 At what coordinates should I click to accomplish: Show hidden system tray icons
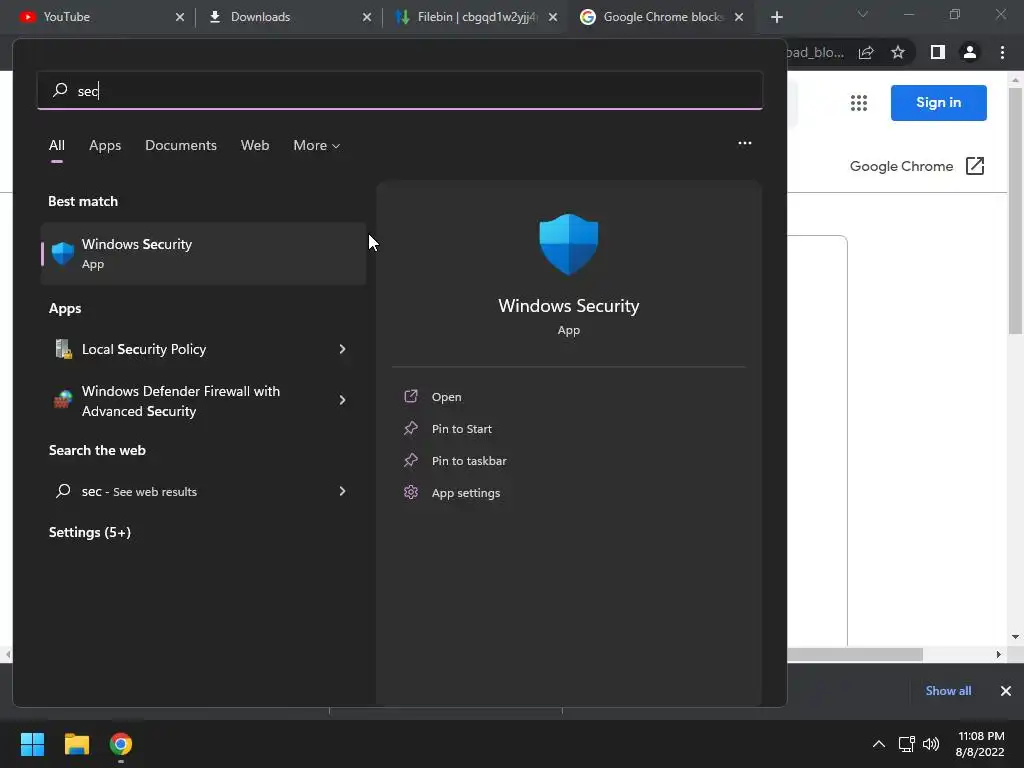coord(879,744)
